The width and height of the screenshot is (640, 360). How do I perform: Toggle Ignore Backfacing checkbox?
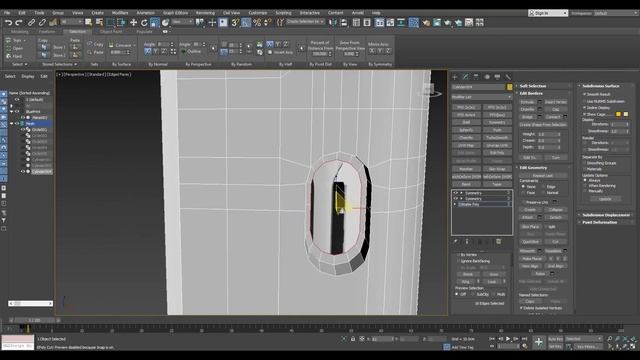point(458,261)
